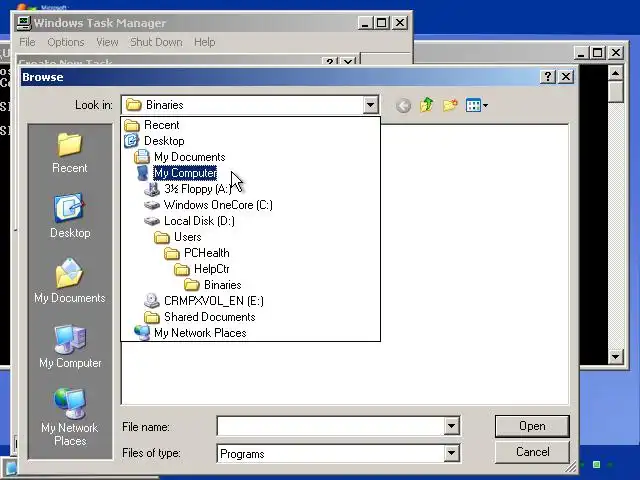The width and height of the screenshot is (640, 480).
Task: Choose Local Disk (D:) drive
Action: 199,221
